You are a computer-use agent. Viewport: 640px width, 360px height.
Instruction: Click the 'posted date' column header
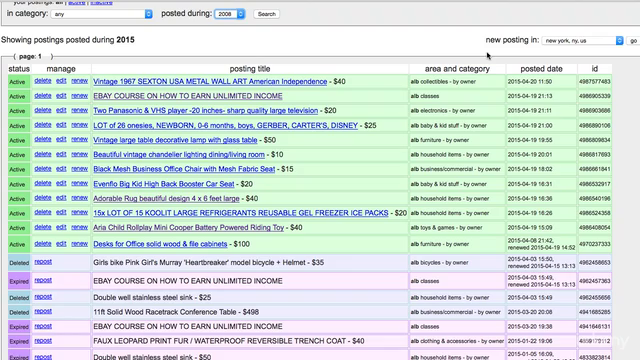541,69
